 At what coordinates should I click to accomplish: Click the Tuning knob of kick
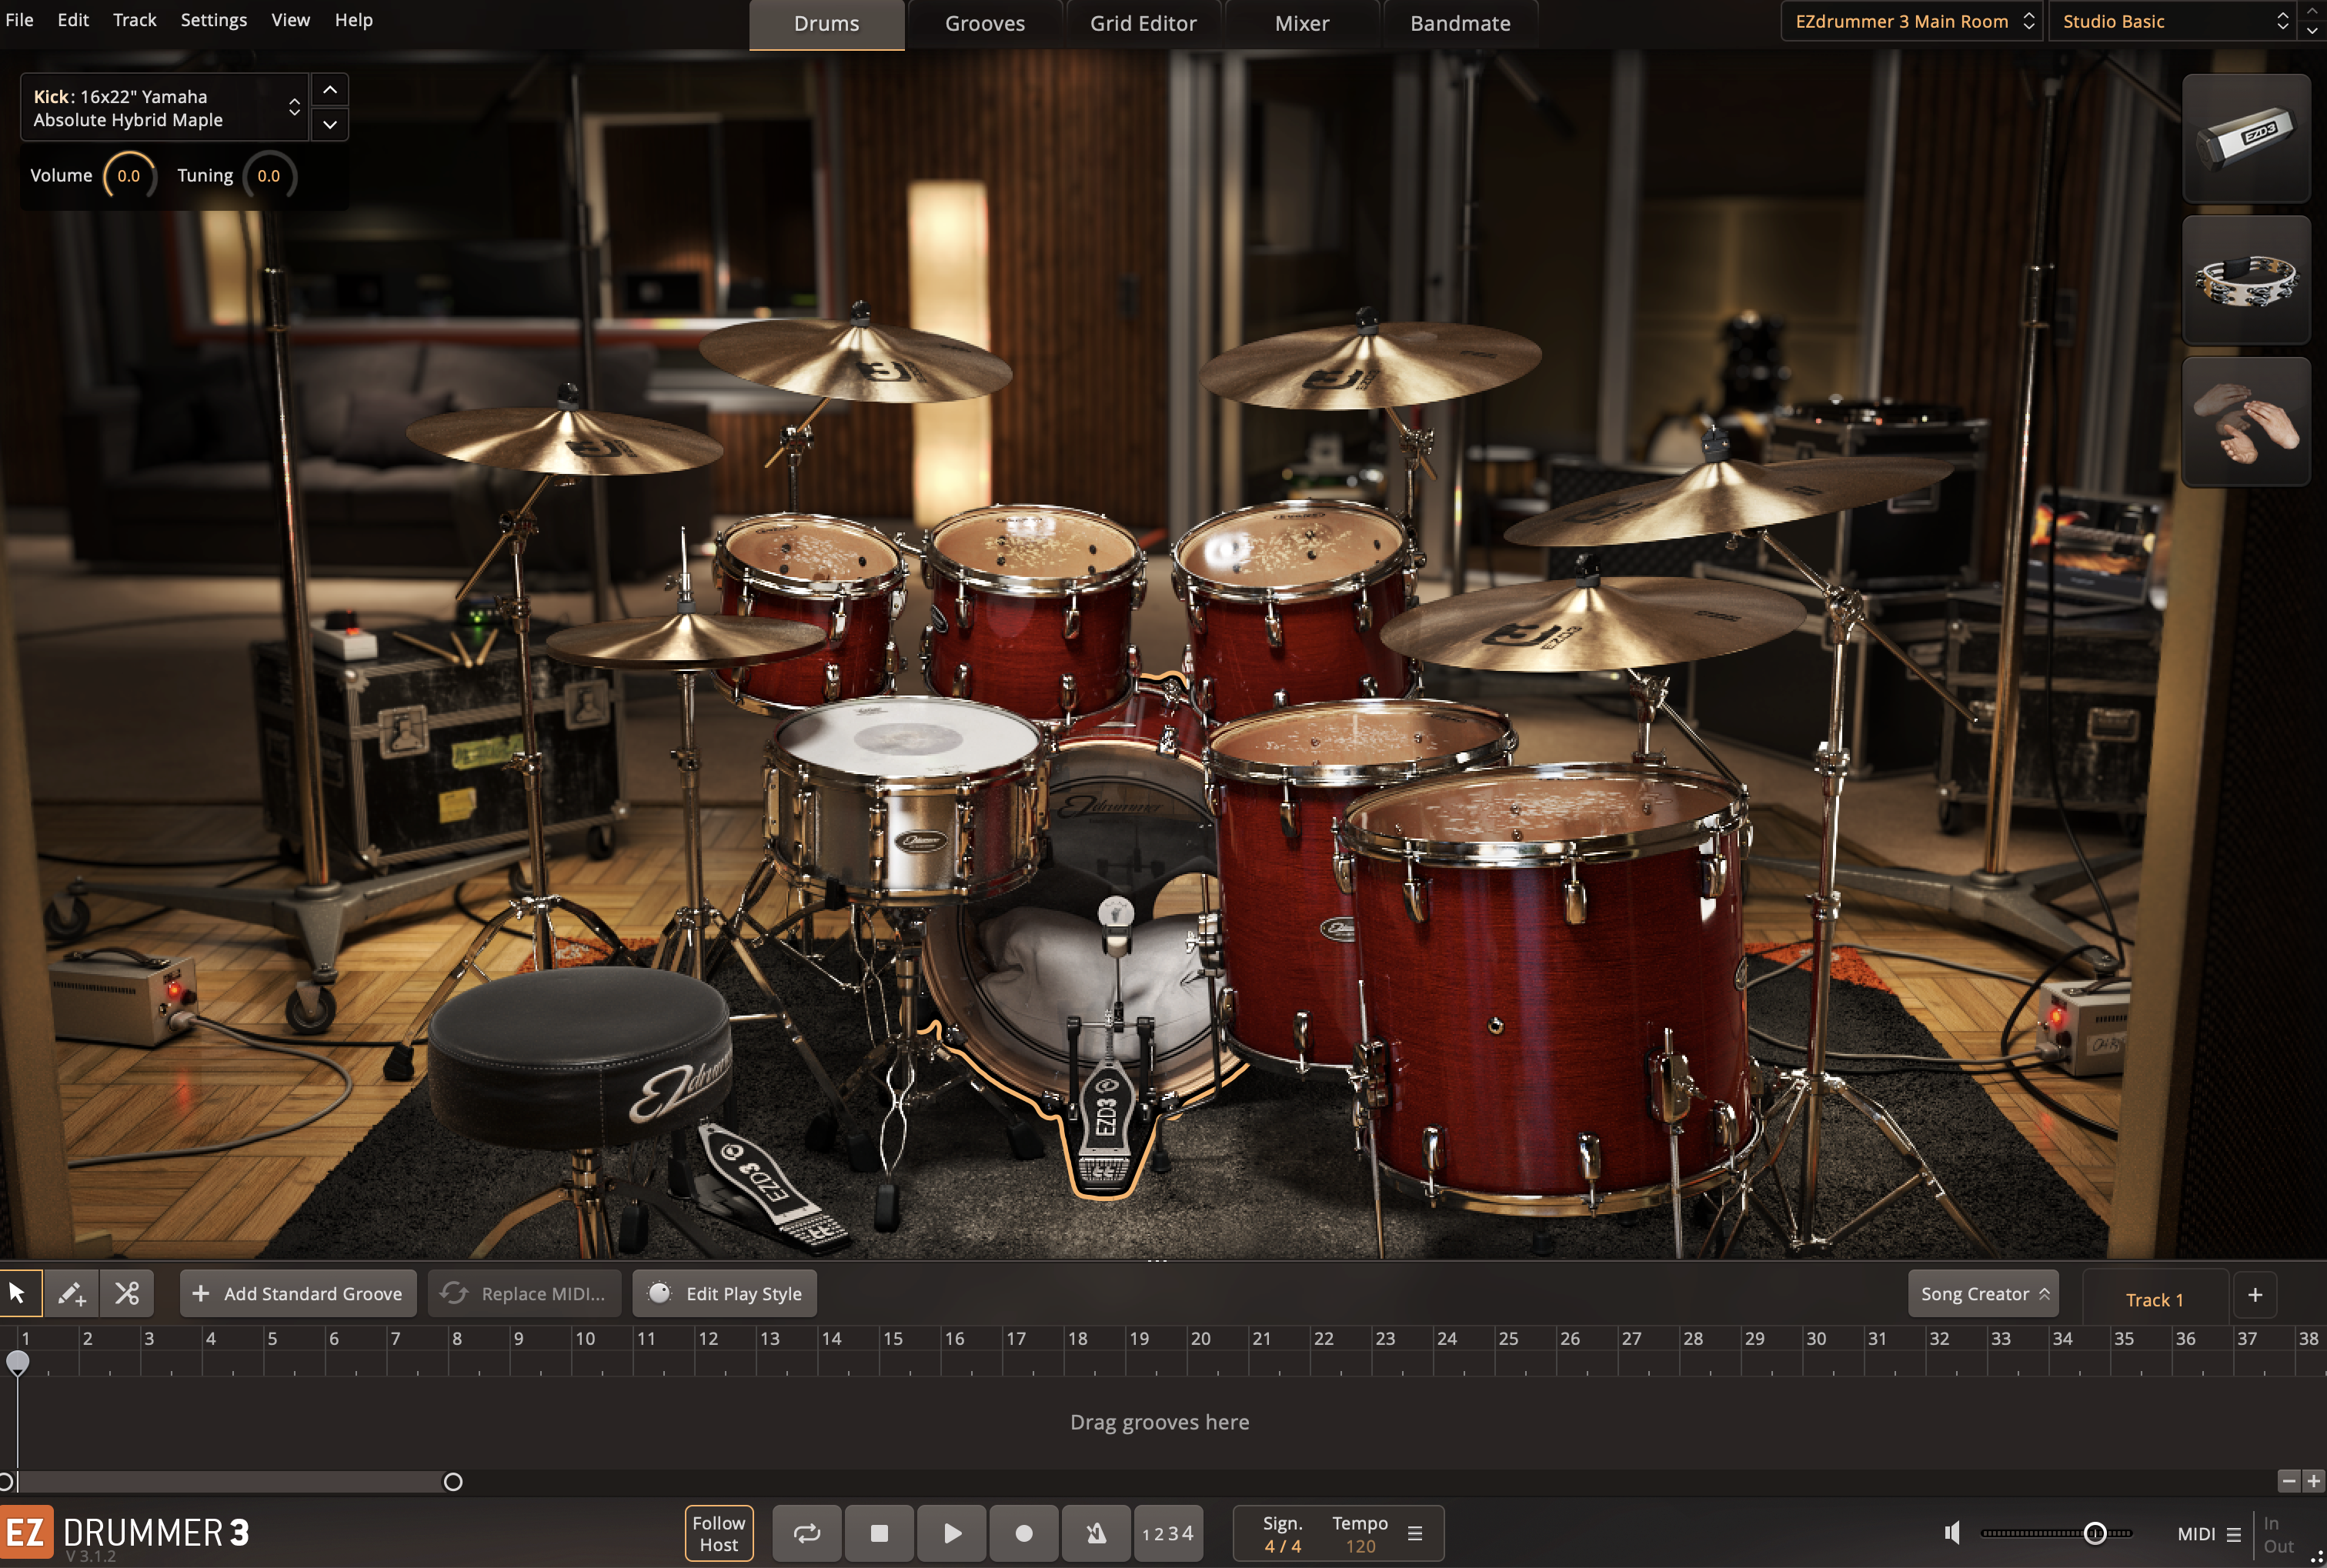tap(269, 176)
